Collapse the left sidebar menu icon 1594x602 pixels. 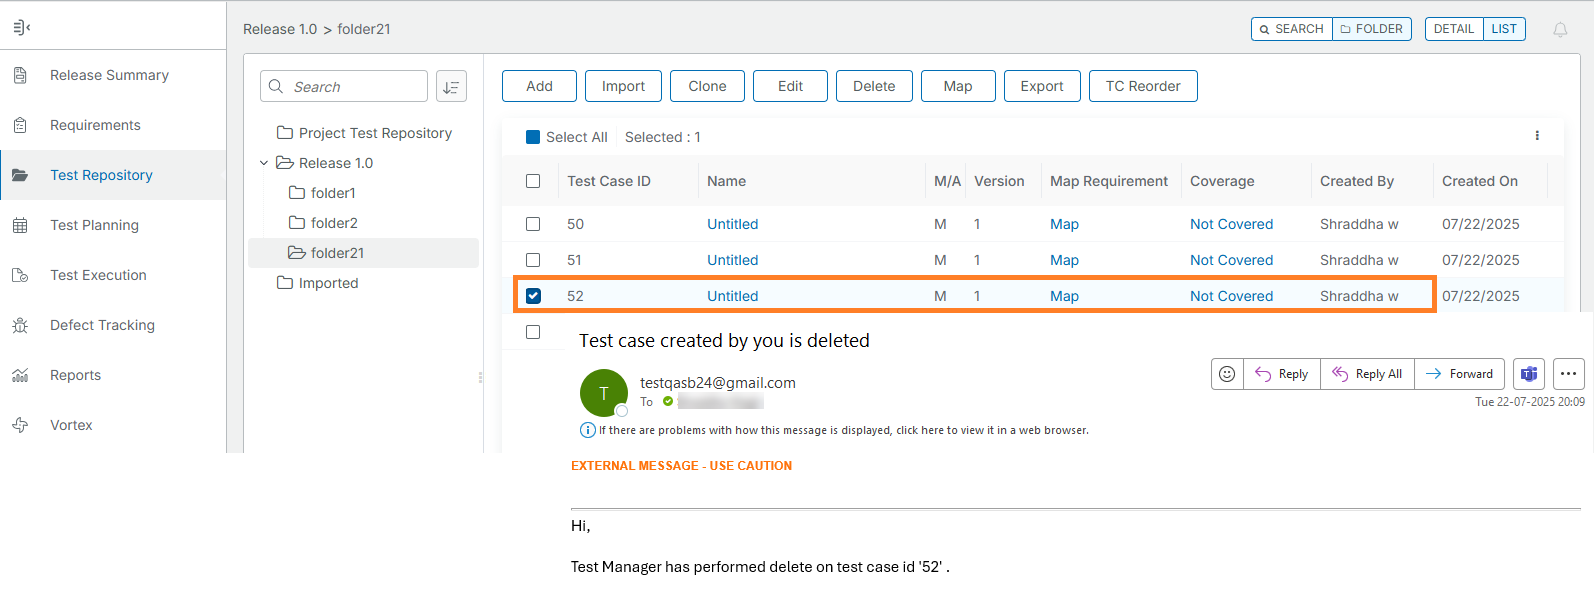coord(21,27)
